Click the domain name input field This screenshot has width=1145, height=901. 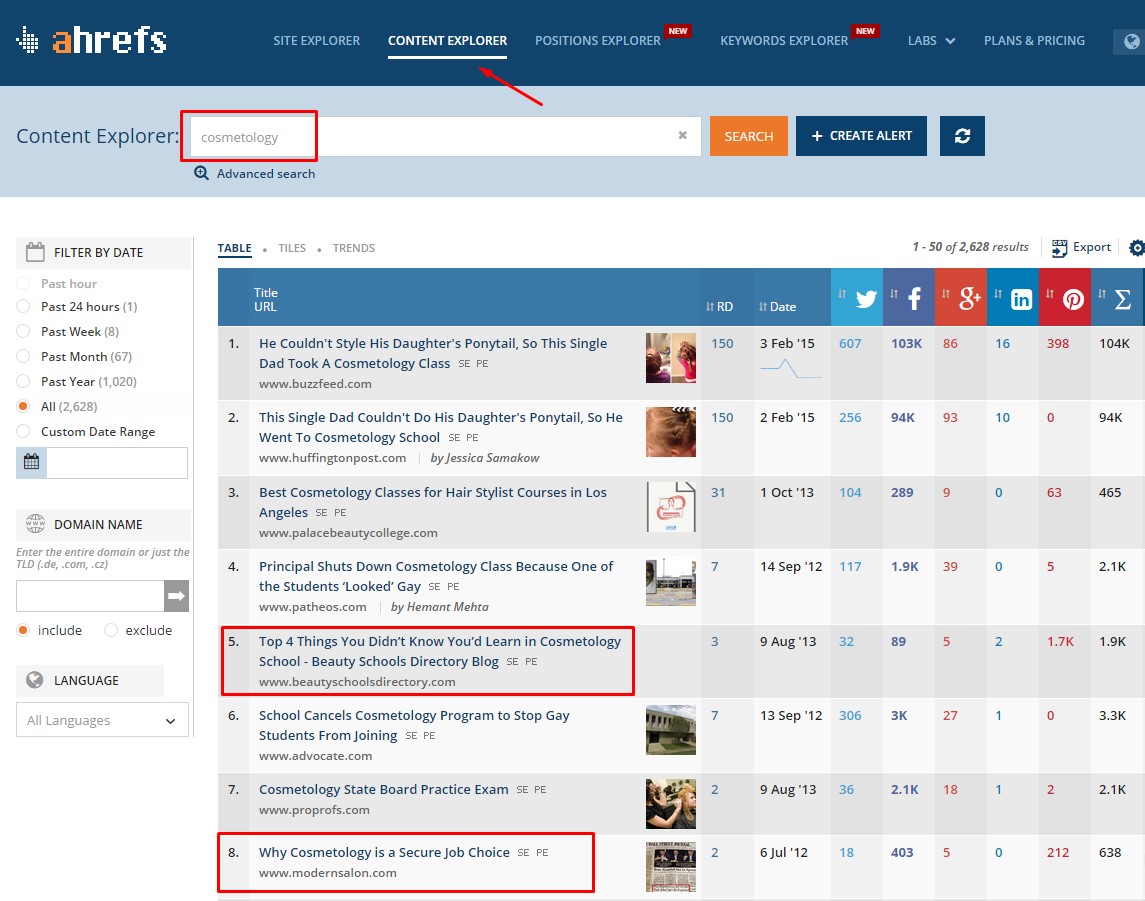coord(90,596)
